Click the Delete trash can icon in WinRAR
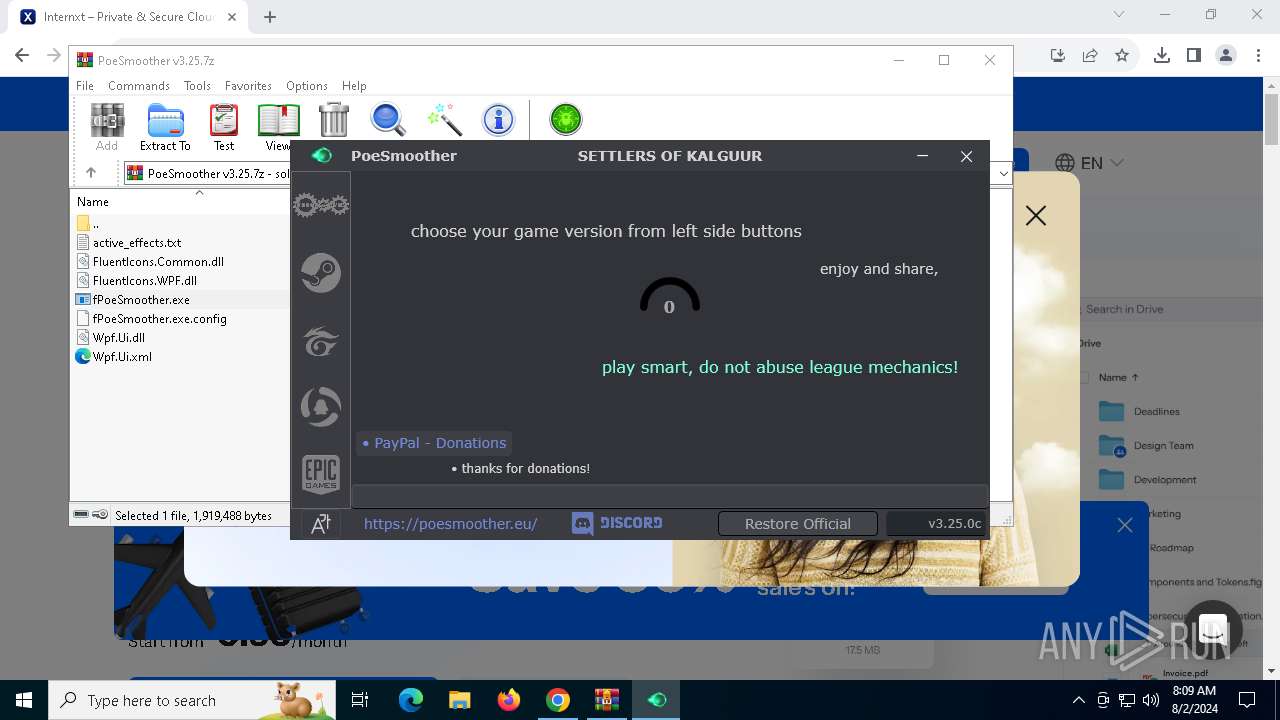Image resolution: width=1280 pixels, height=720 pixels. coord(334,119)
